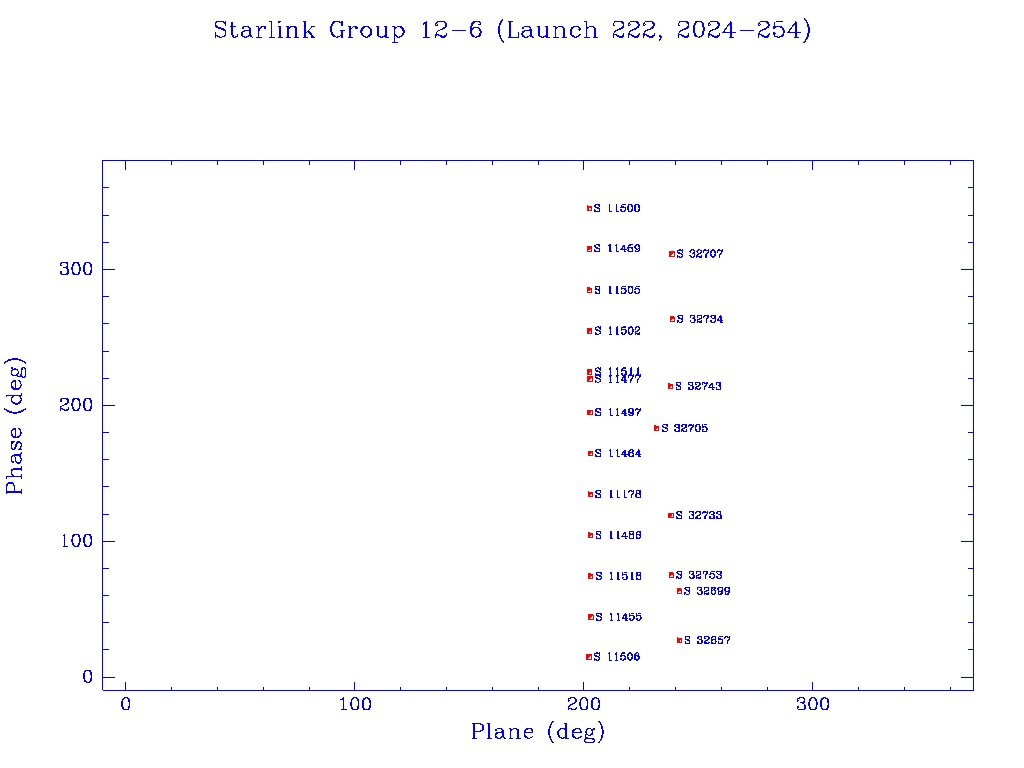Click the 200 tick label on Phase axis
This screenshot has height=768, width=1024.
[76, 405]
